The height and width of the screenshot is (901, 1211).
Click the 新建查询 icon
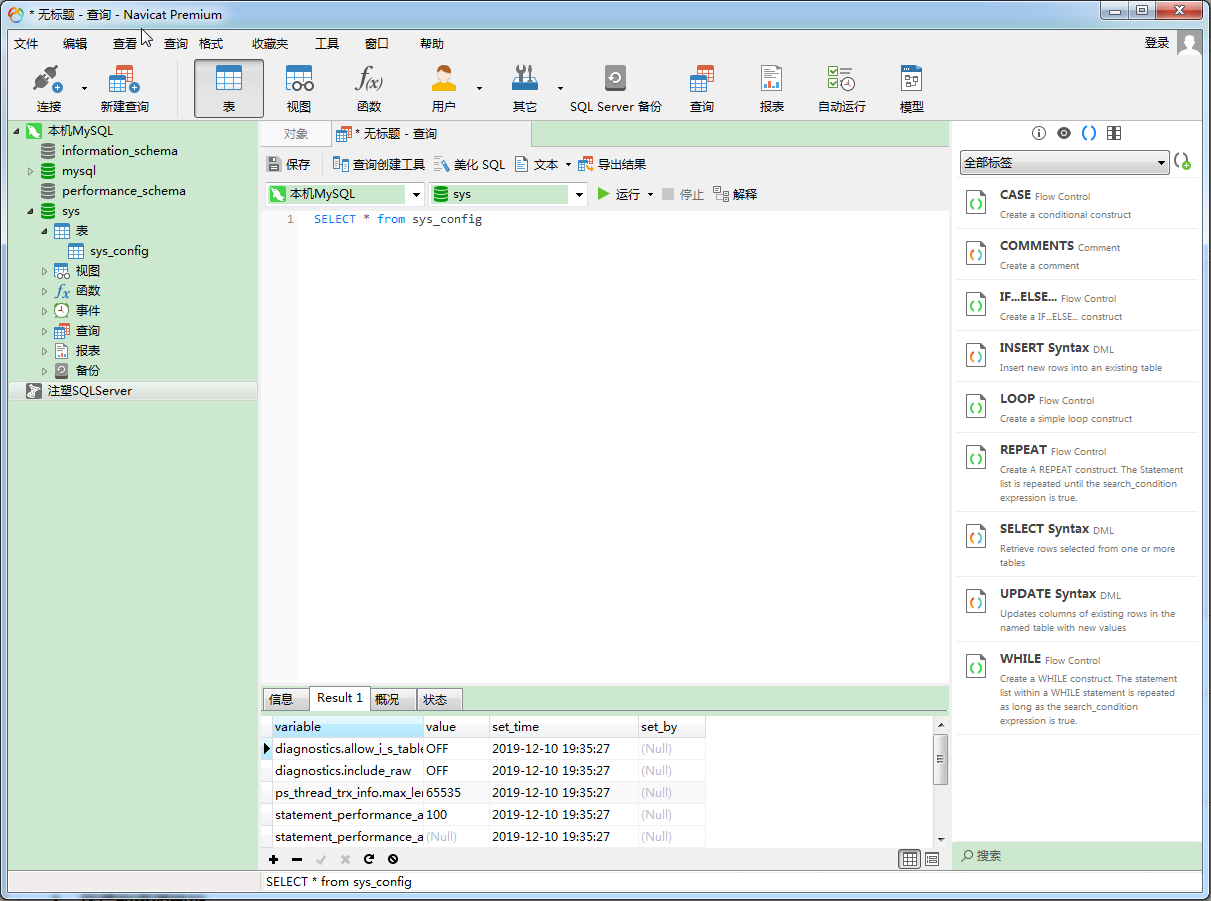pos(122,87)
